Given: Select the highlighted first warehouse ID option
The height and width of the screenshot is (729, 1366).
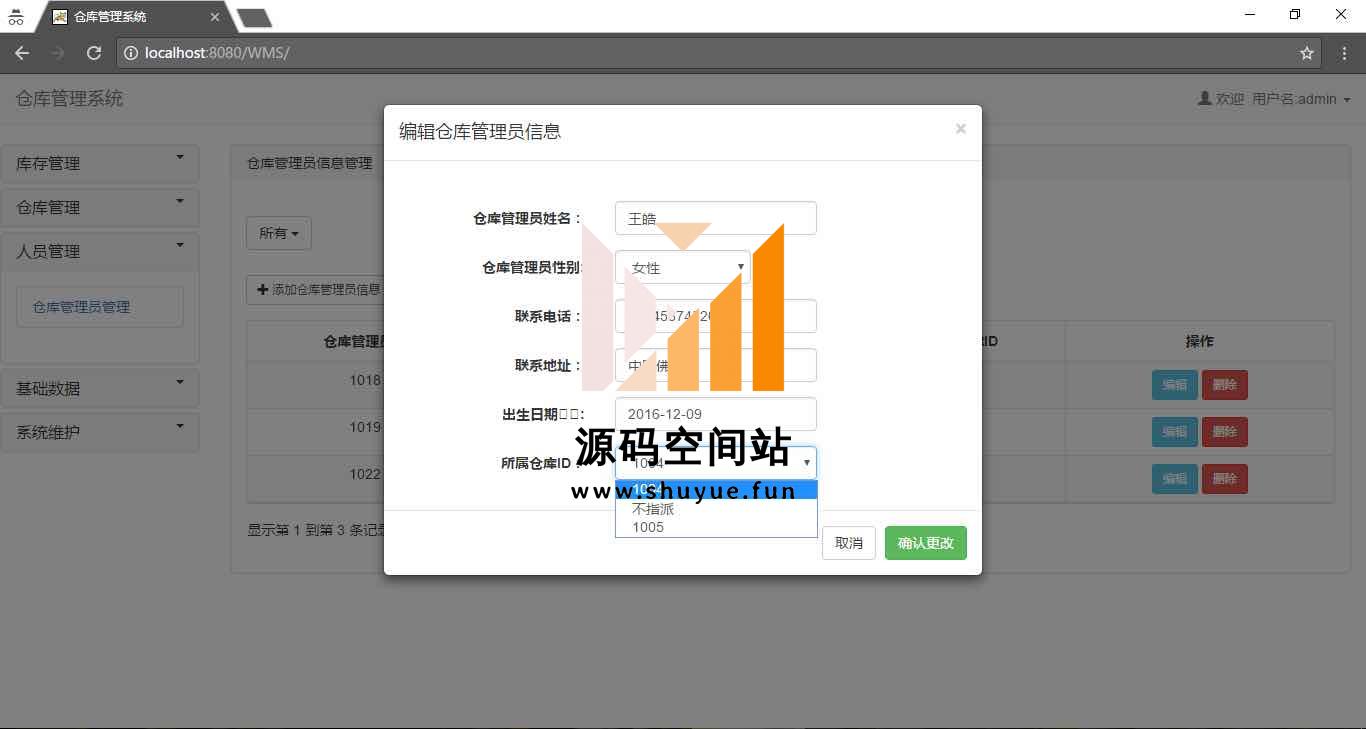Looking at the screenshot, I should coord(716,490).
